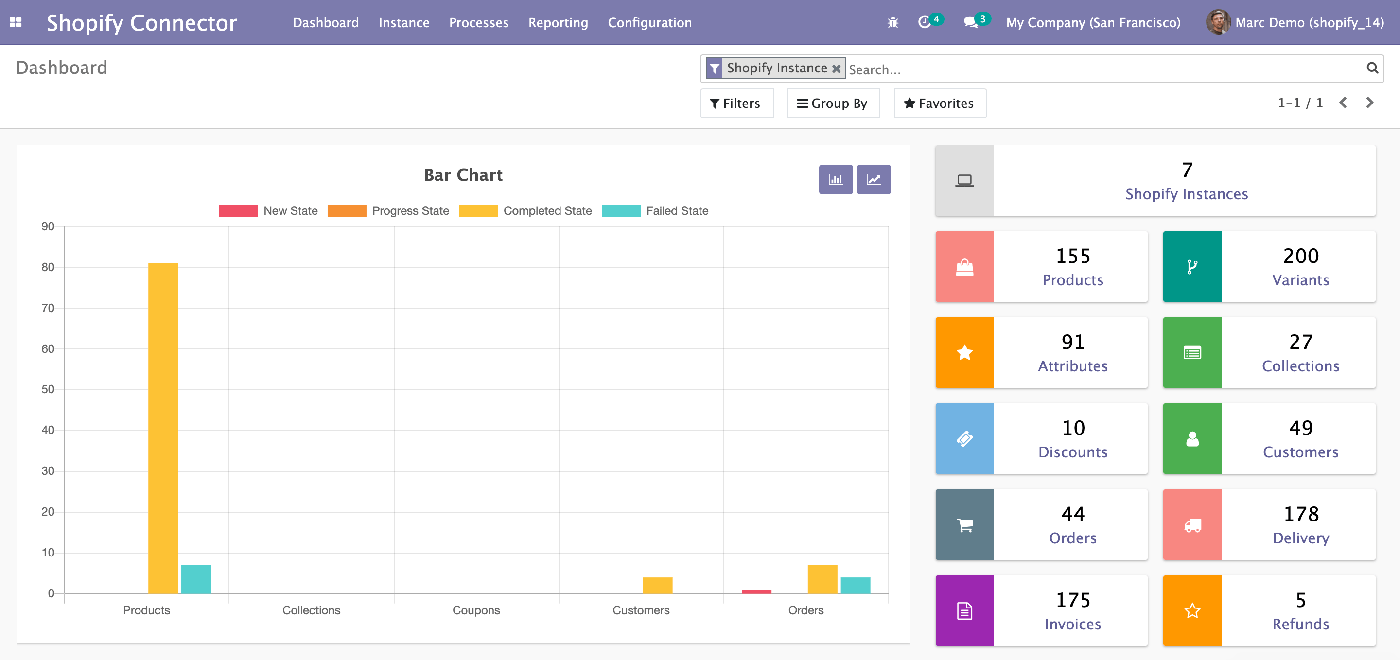1400x660 pixels.
Task: Open the Invoices link
Action: click(1073, 624)
